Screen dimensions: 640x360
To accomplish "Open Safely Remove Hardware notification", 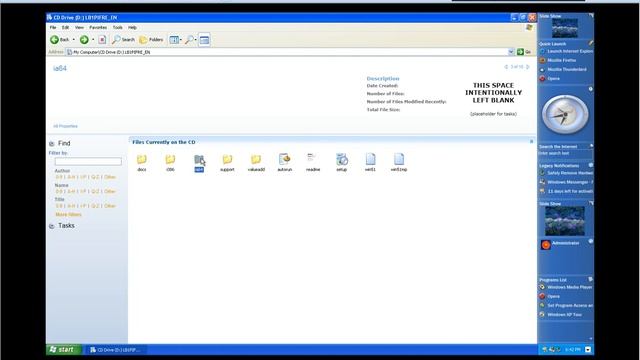I will pyautogui.click(x=566, y=173).
